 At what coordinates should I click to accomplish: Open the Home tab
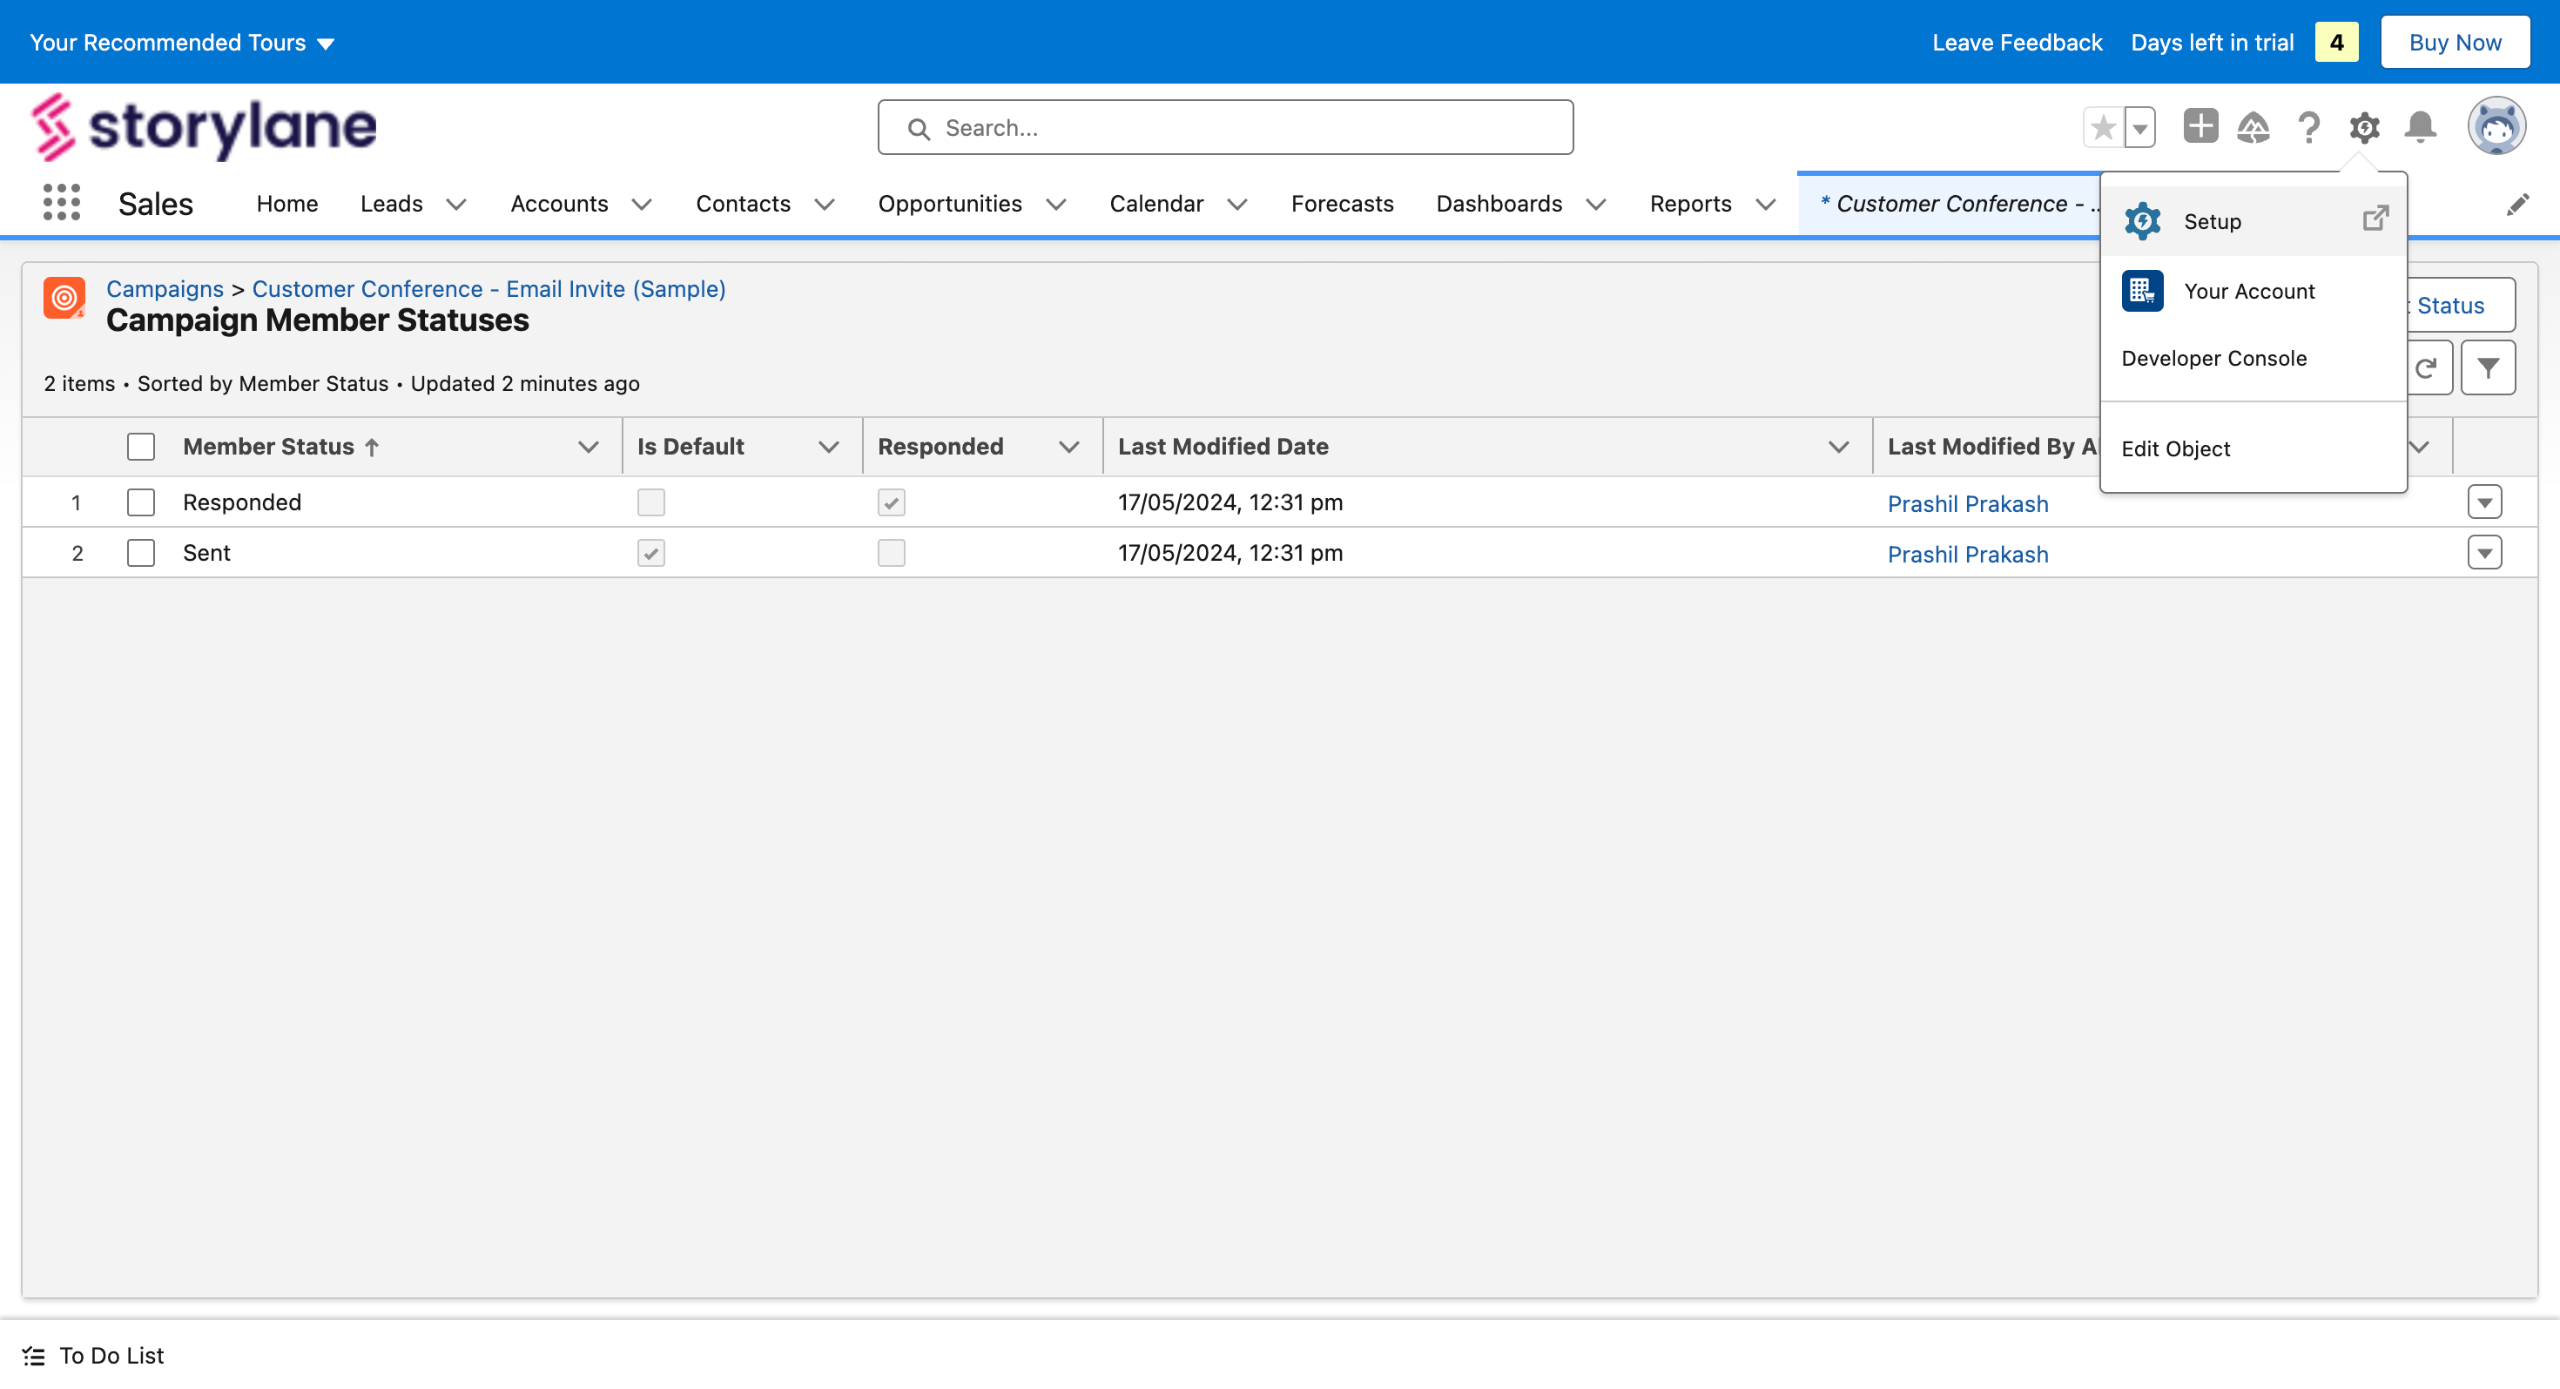click(287, 204)
